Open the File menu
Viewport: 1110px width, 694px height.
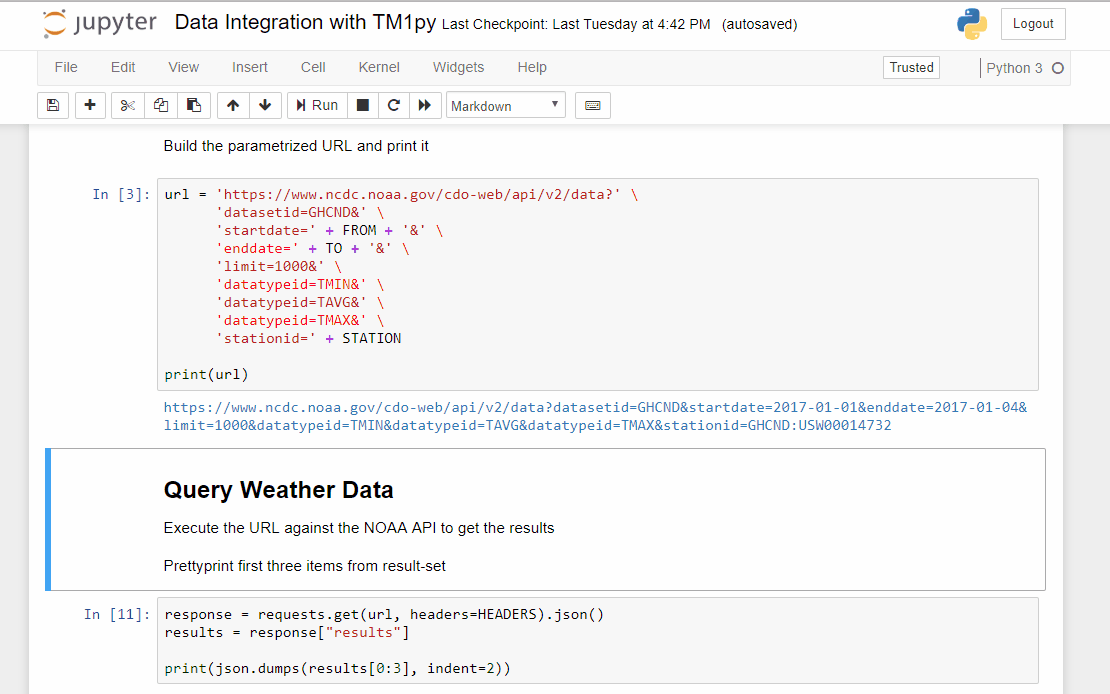[x=66, y=67]
